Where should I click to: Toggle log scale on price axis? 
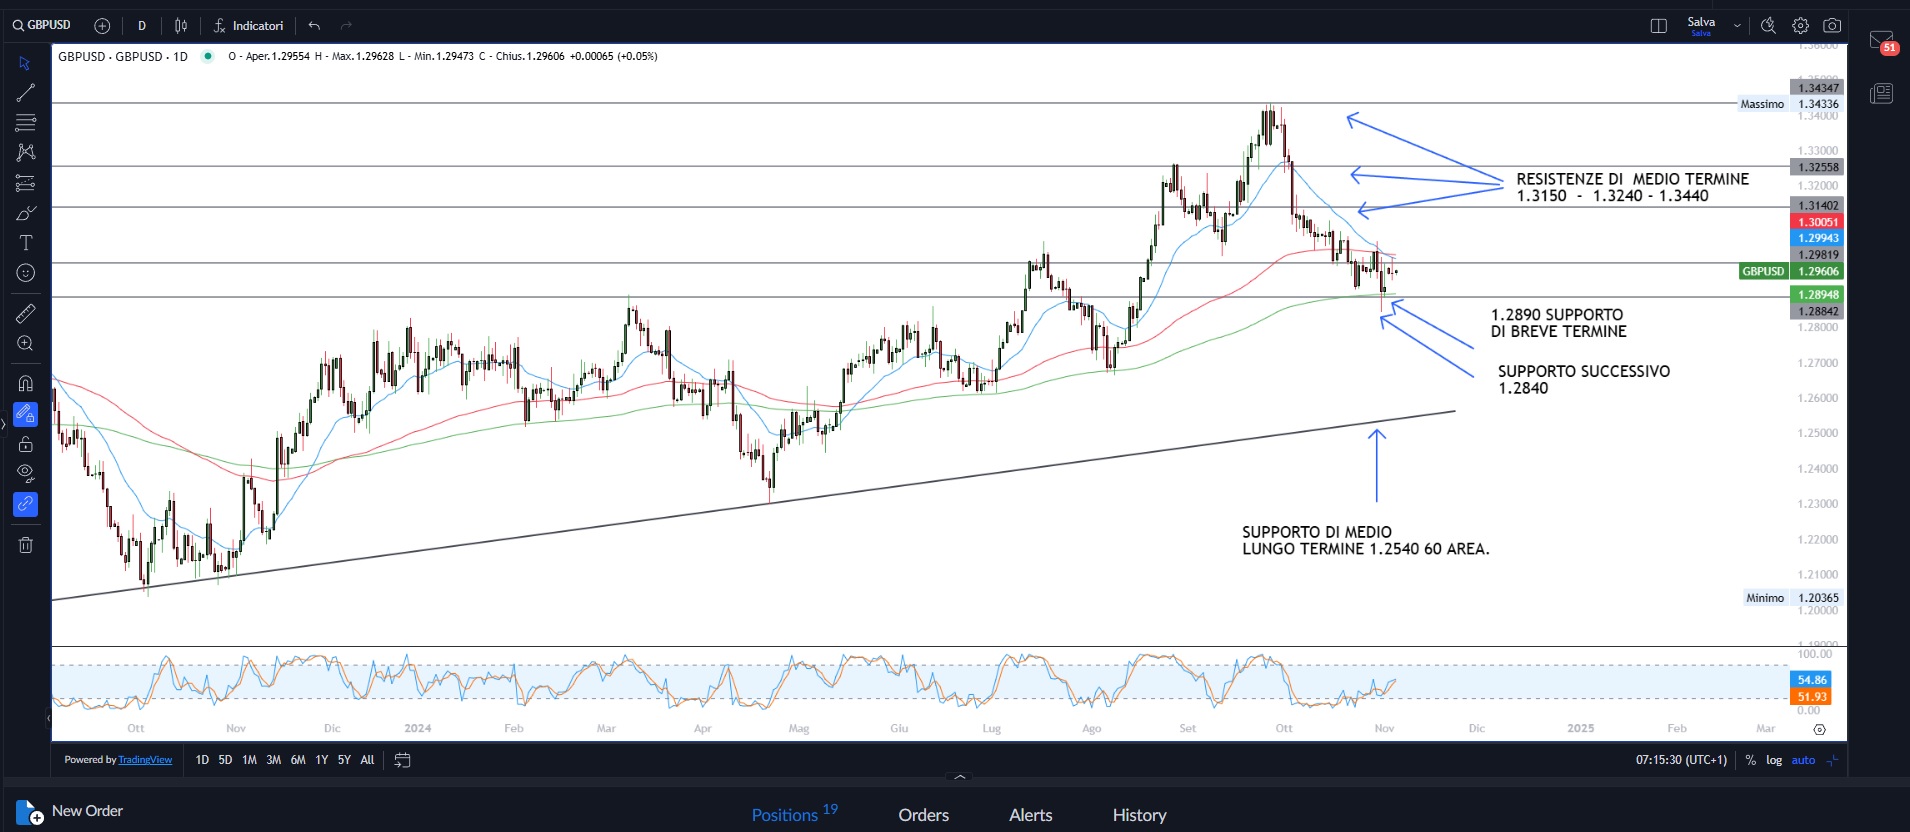(x=1774, y=760)
